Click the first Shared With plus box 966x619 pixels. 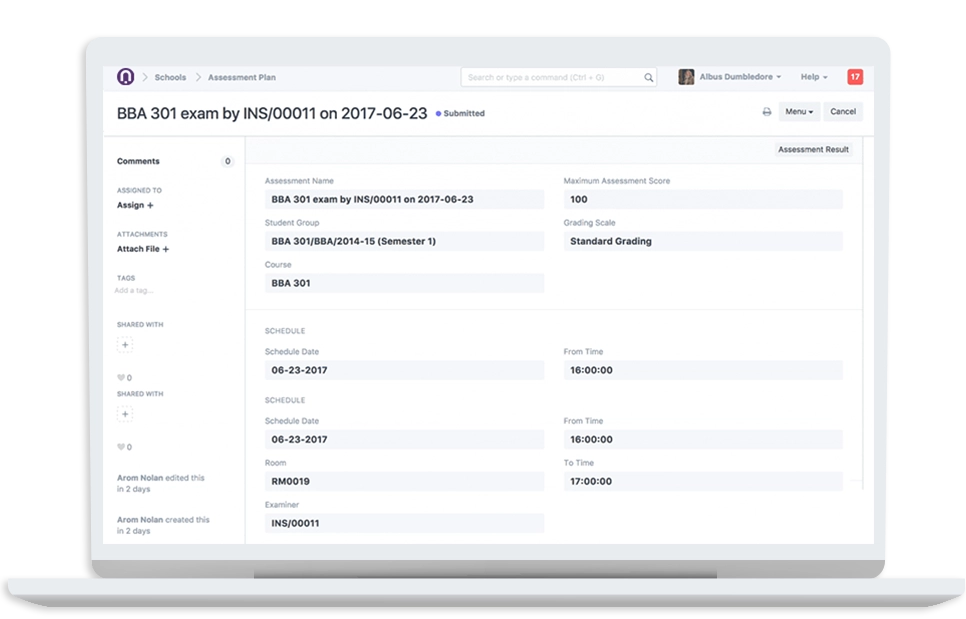(125, 345)
